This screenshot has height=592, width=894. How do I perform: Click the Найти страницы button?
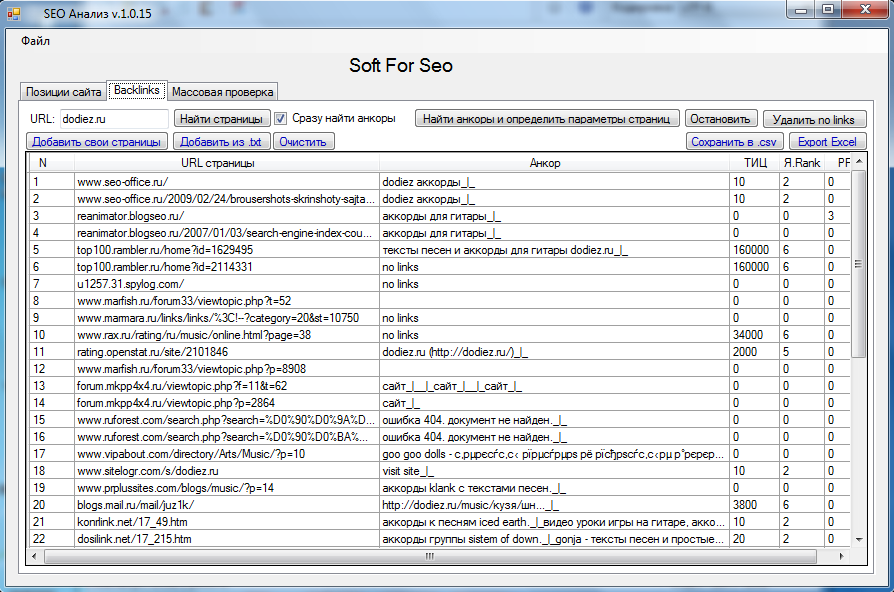click(x=221, y=119)
